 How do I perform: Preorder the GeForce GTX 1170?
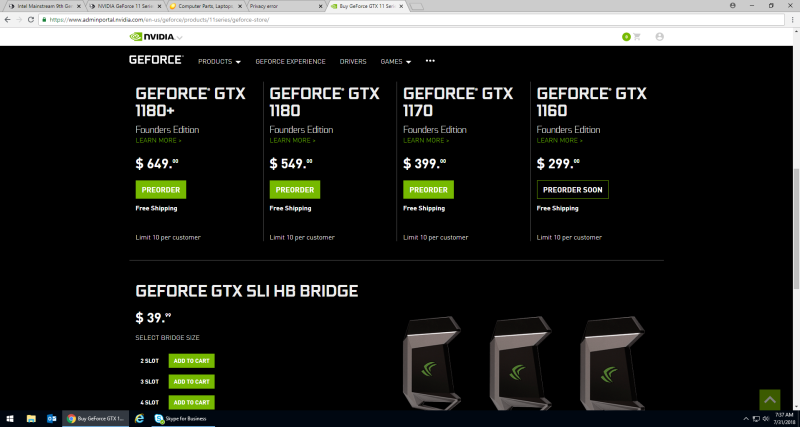428,190
